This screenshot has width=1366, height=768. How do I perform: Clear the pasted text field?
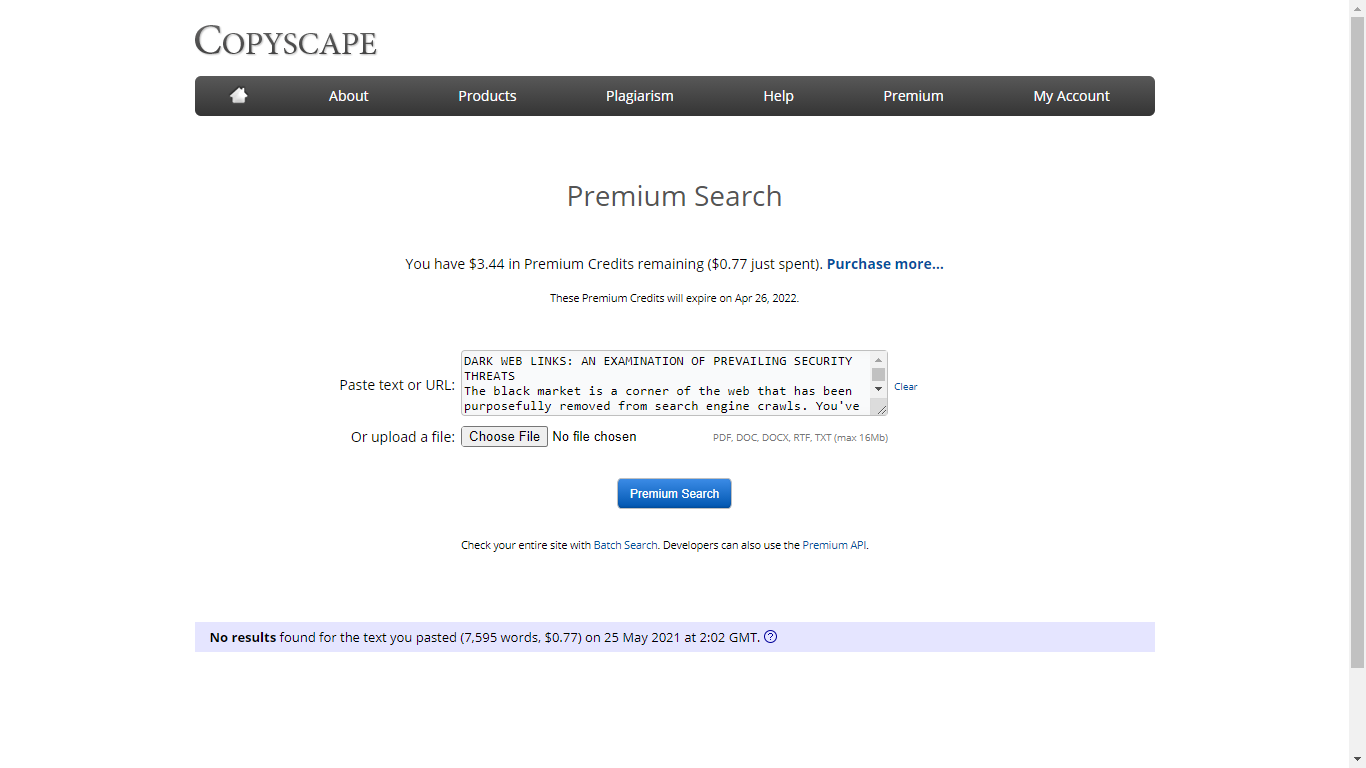point(905,387)
